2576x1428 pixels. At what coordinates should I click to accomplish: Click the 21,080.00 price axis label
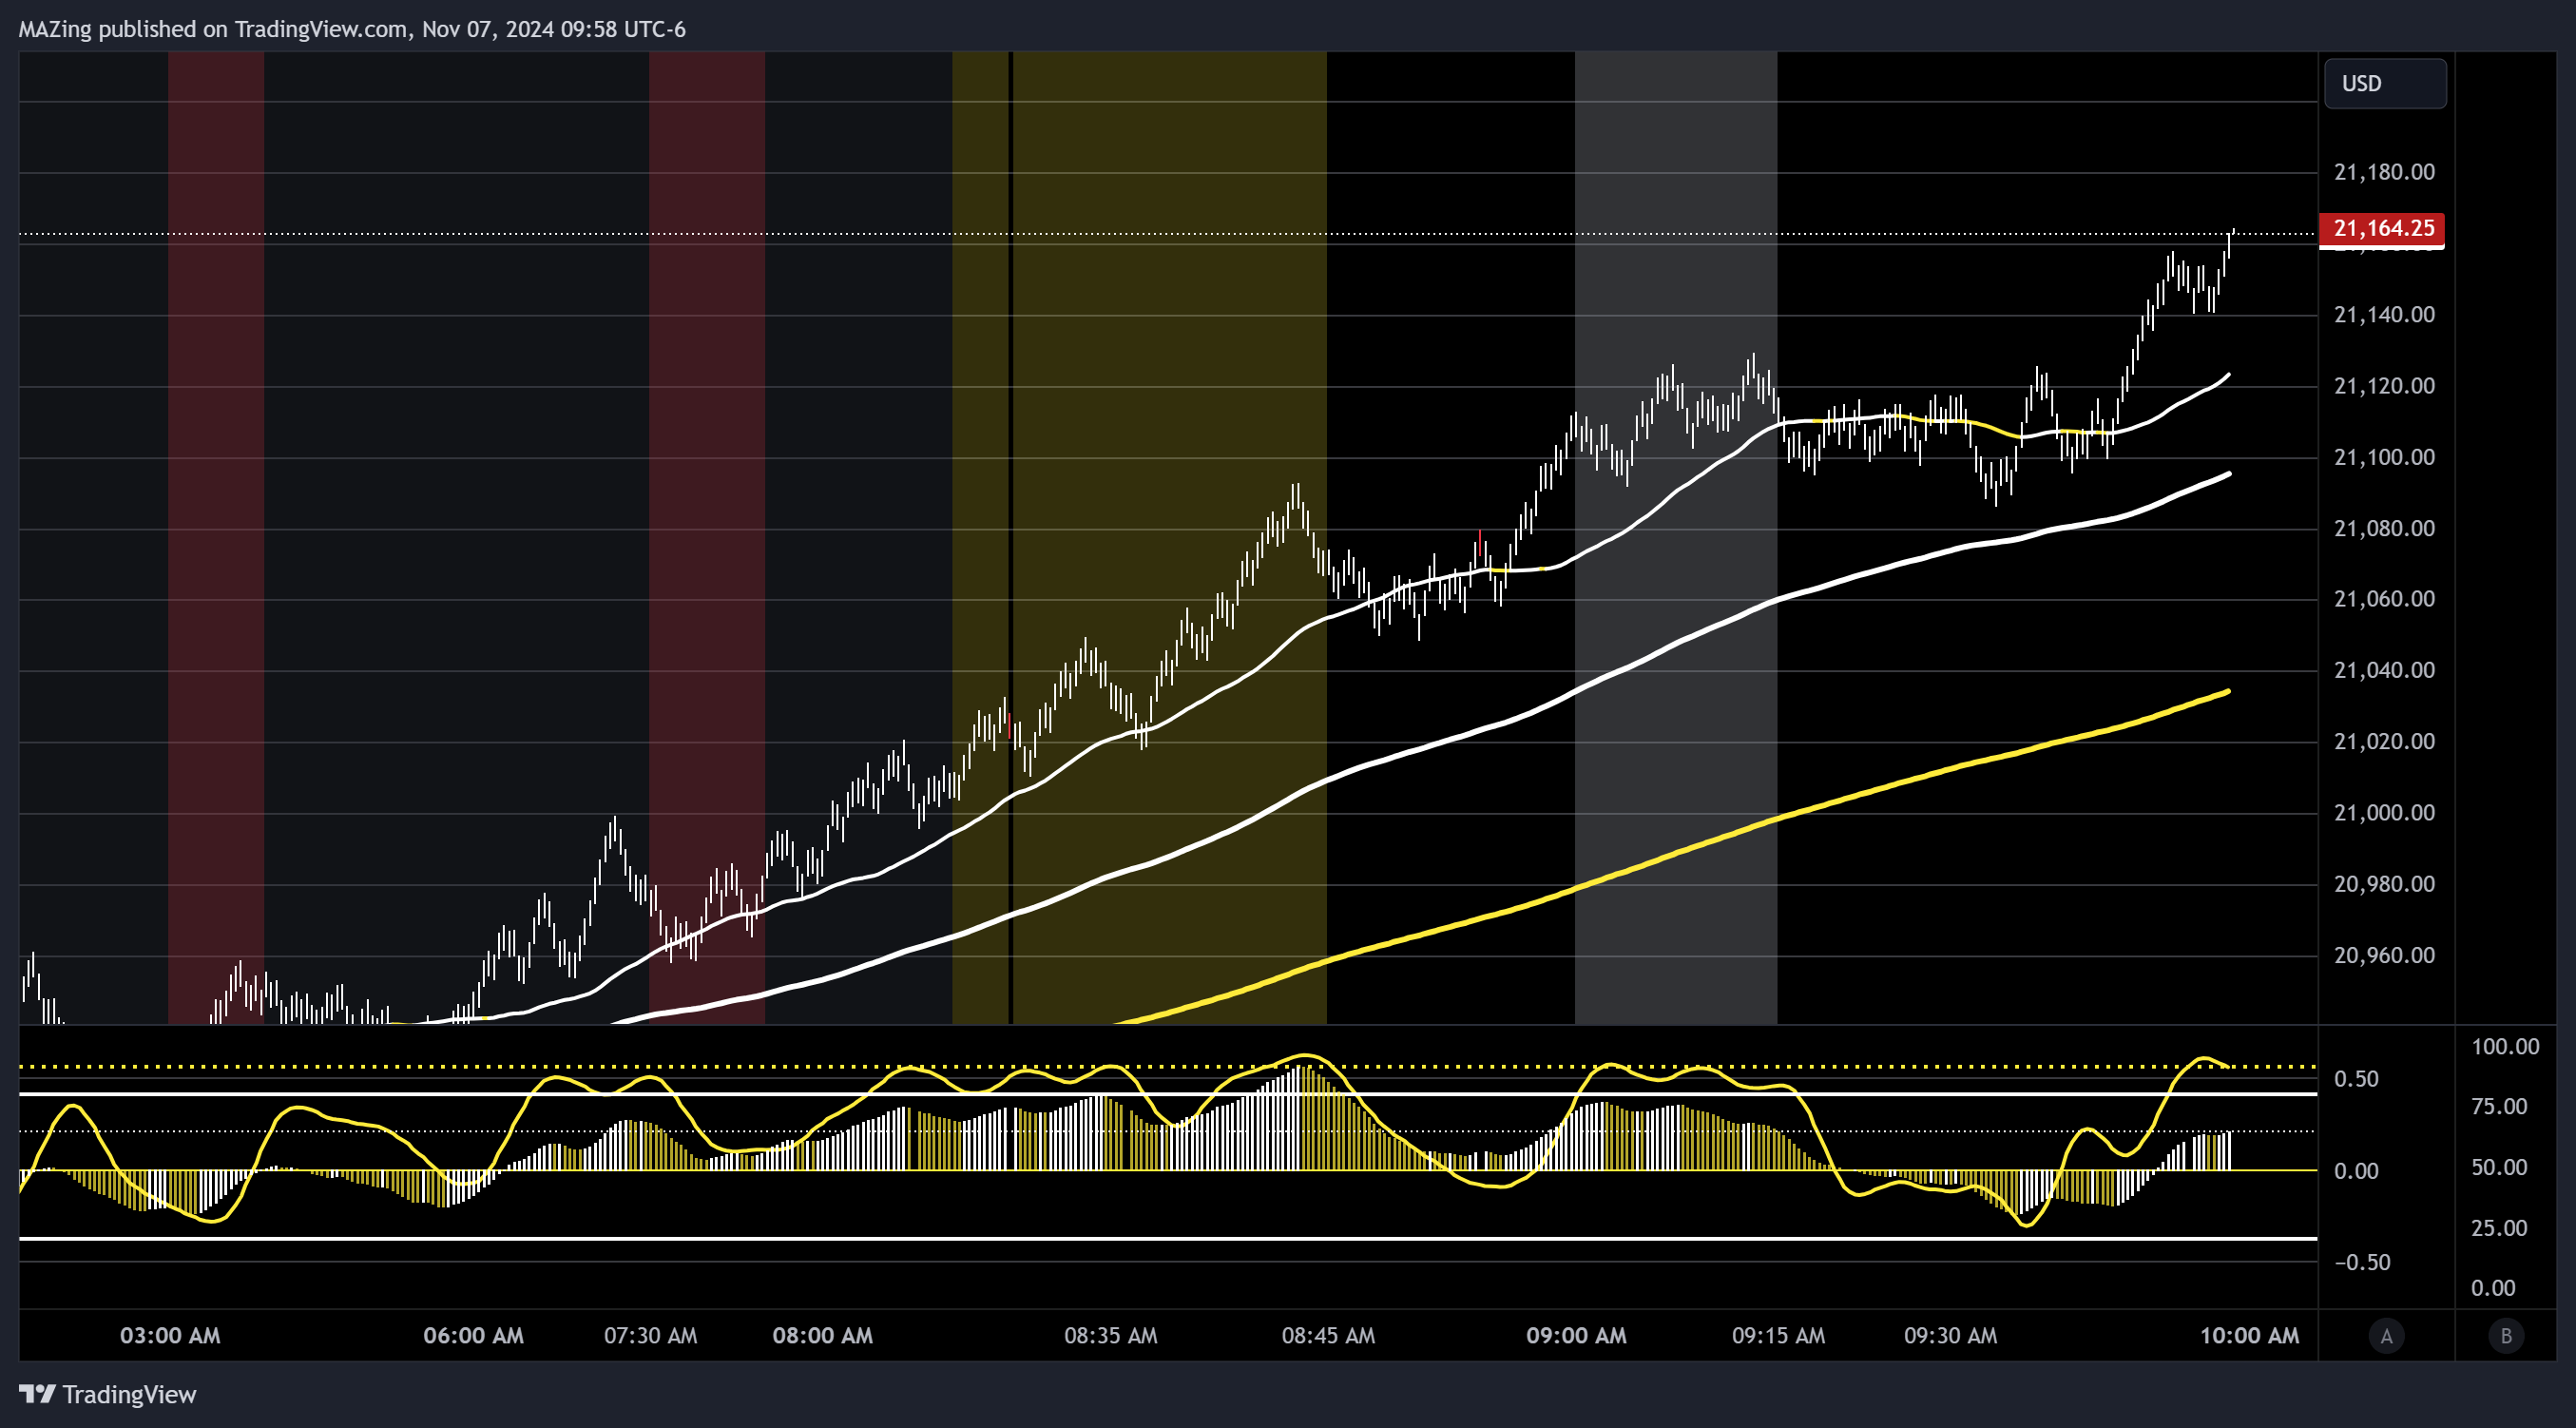pyautogui.click(x=2384, y=528)
